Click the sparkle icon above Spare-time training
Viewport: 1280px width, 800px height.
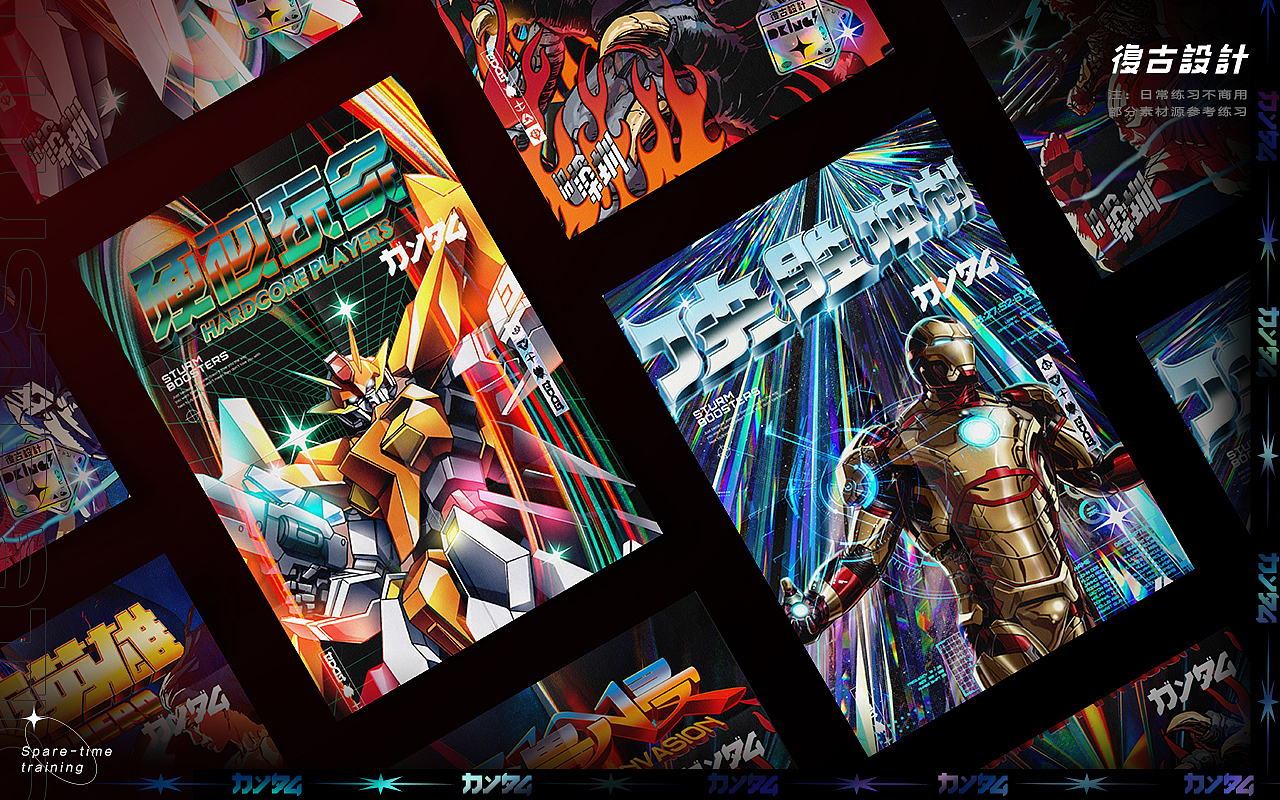pos(34,718)
